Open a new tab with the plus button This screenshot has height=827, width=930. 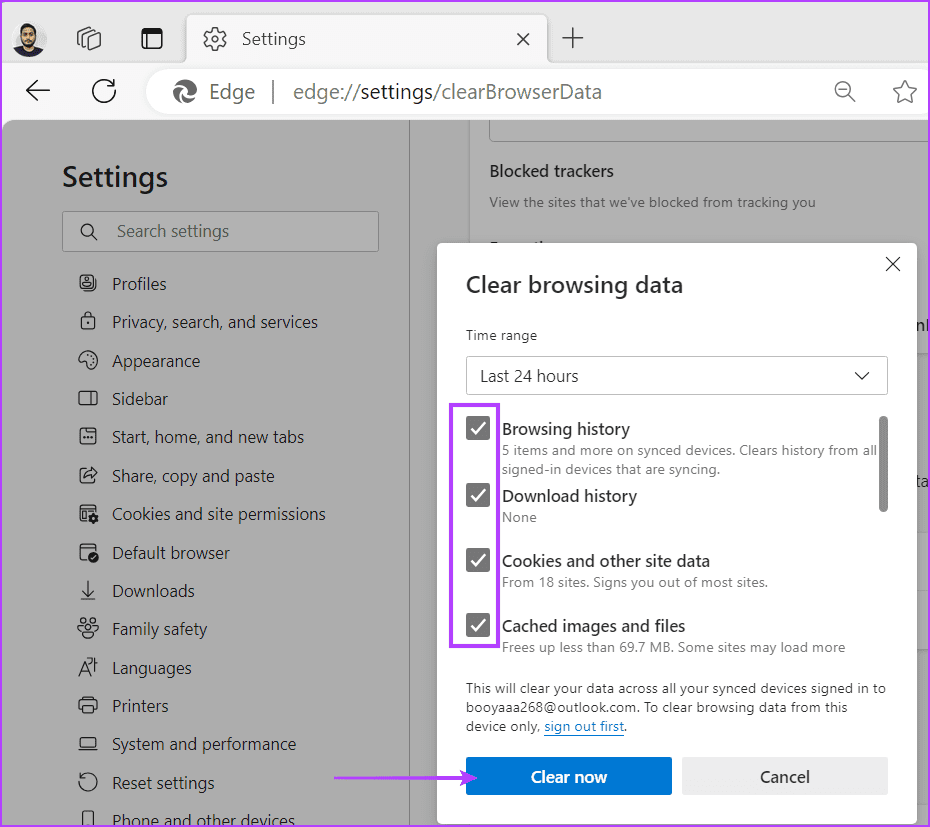click(x=573, y=39)
